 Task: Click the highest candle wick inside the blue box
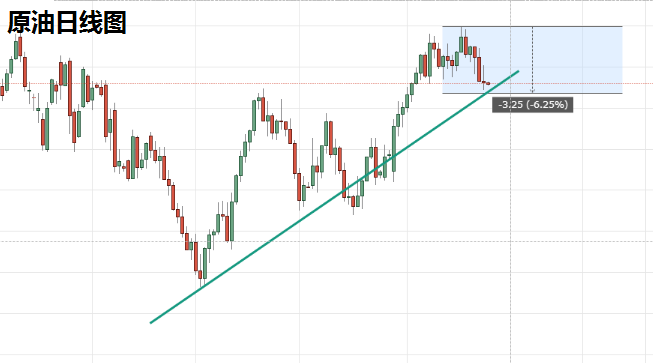point(461,40)
